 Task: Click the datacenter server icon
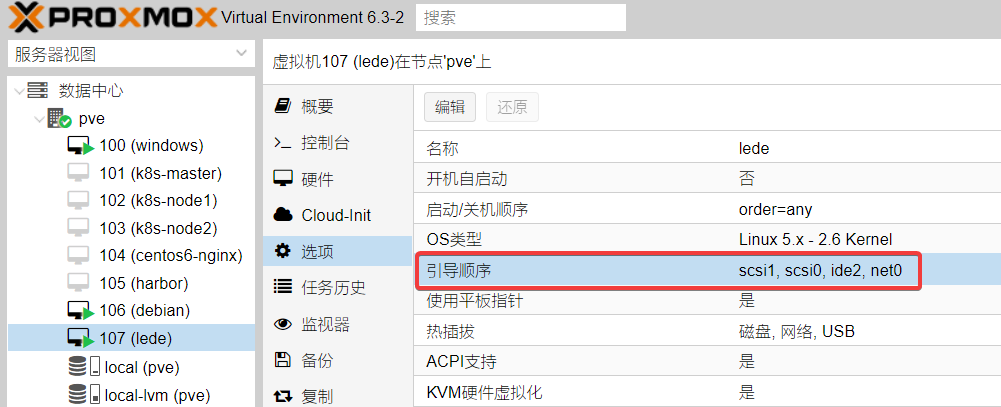tap(38, 91)
